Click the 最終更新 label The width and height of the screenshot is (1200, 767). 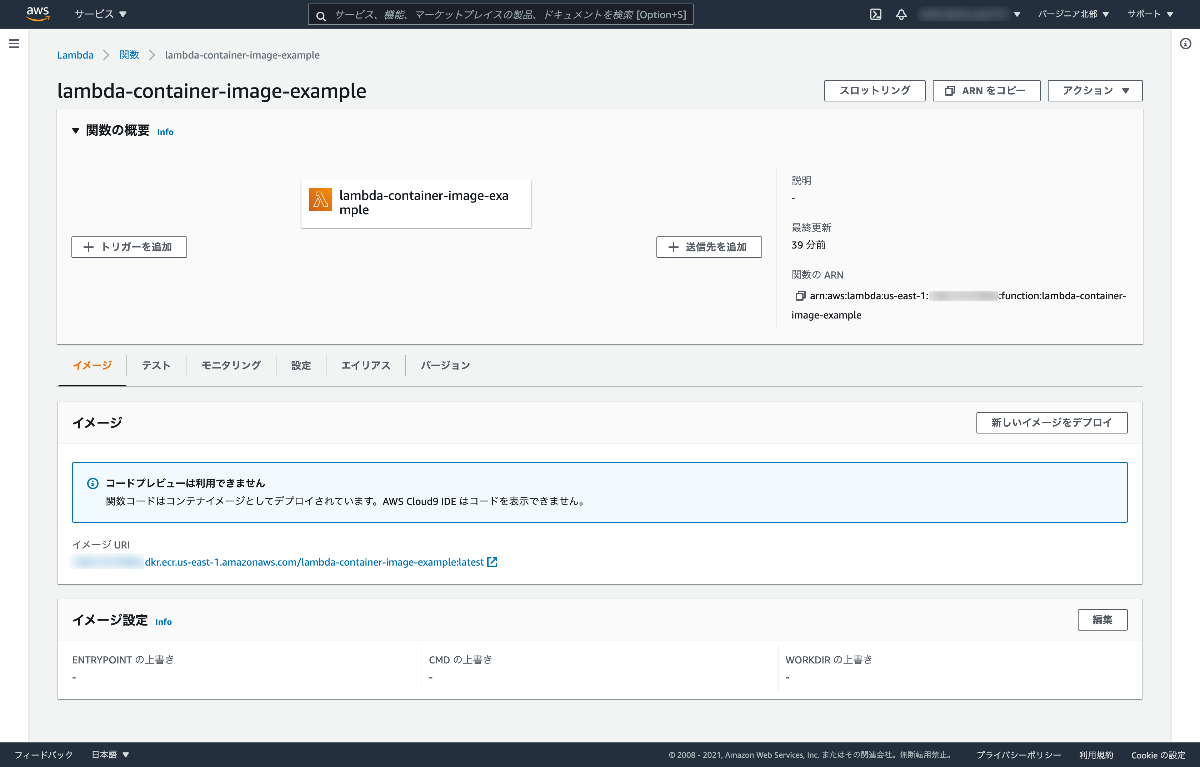click(x=811, y=228)
